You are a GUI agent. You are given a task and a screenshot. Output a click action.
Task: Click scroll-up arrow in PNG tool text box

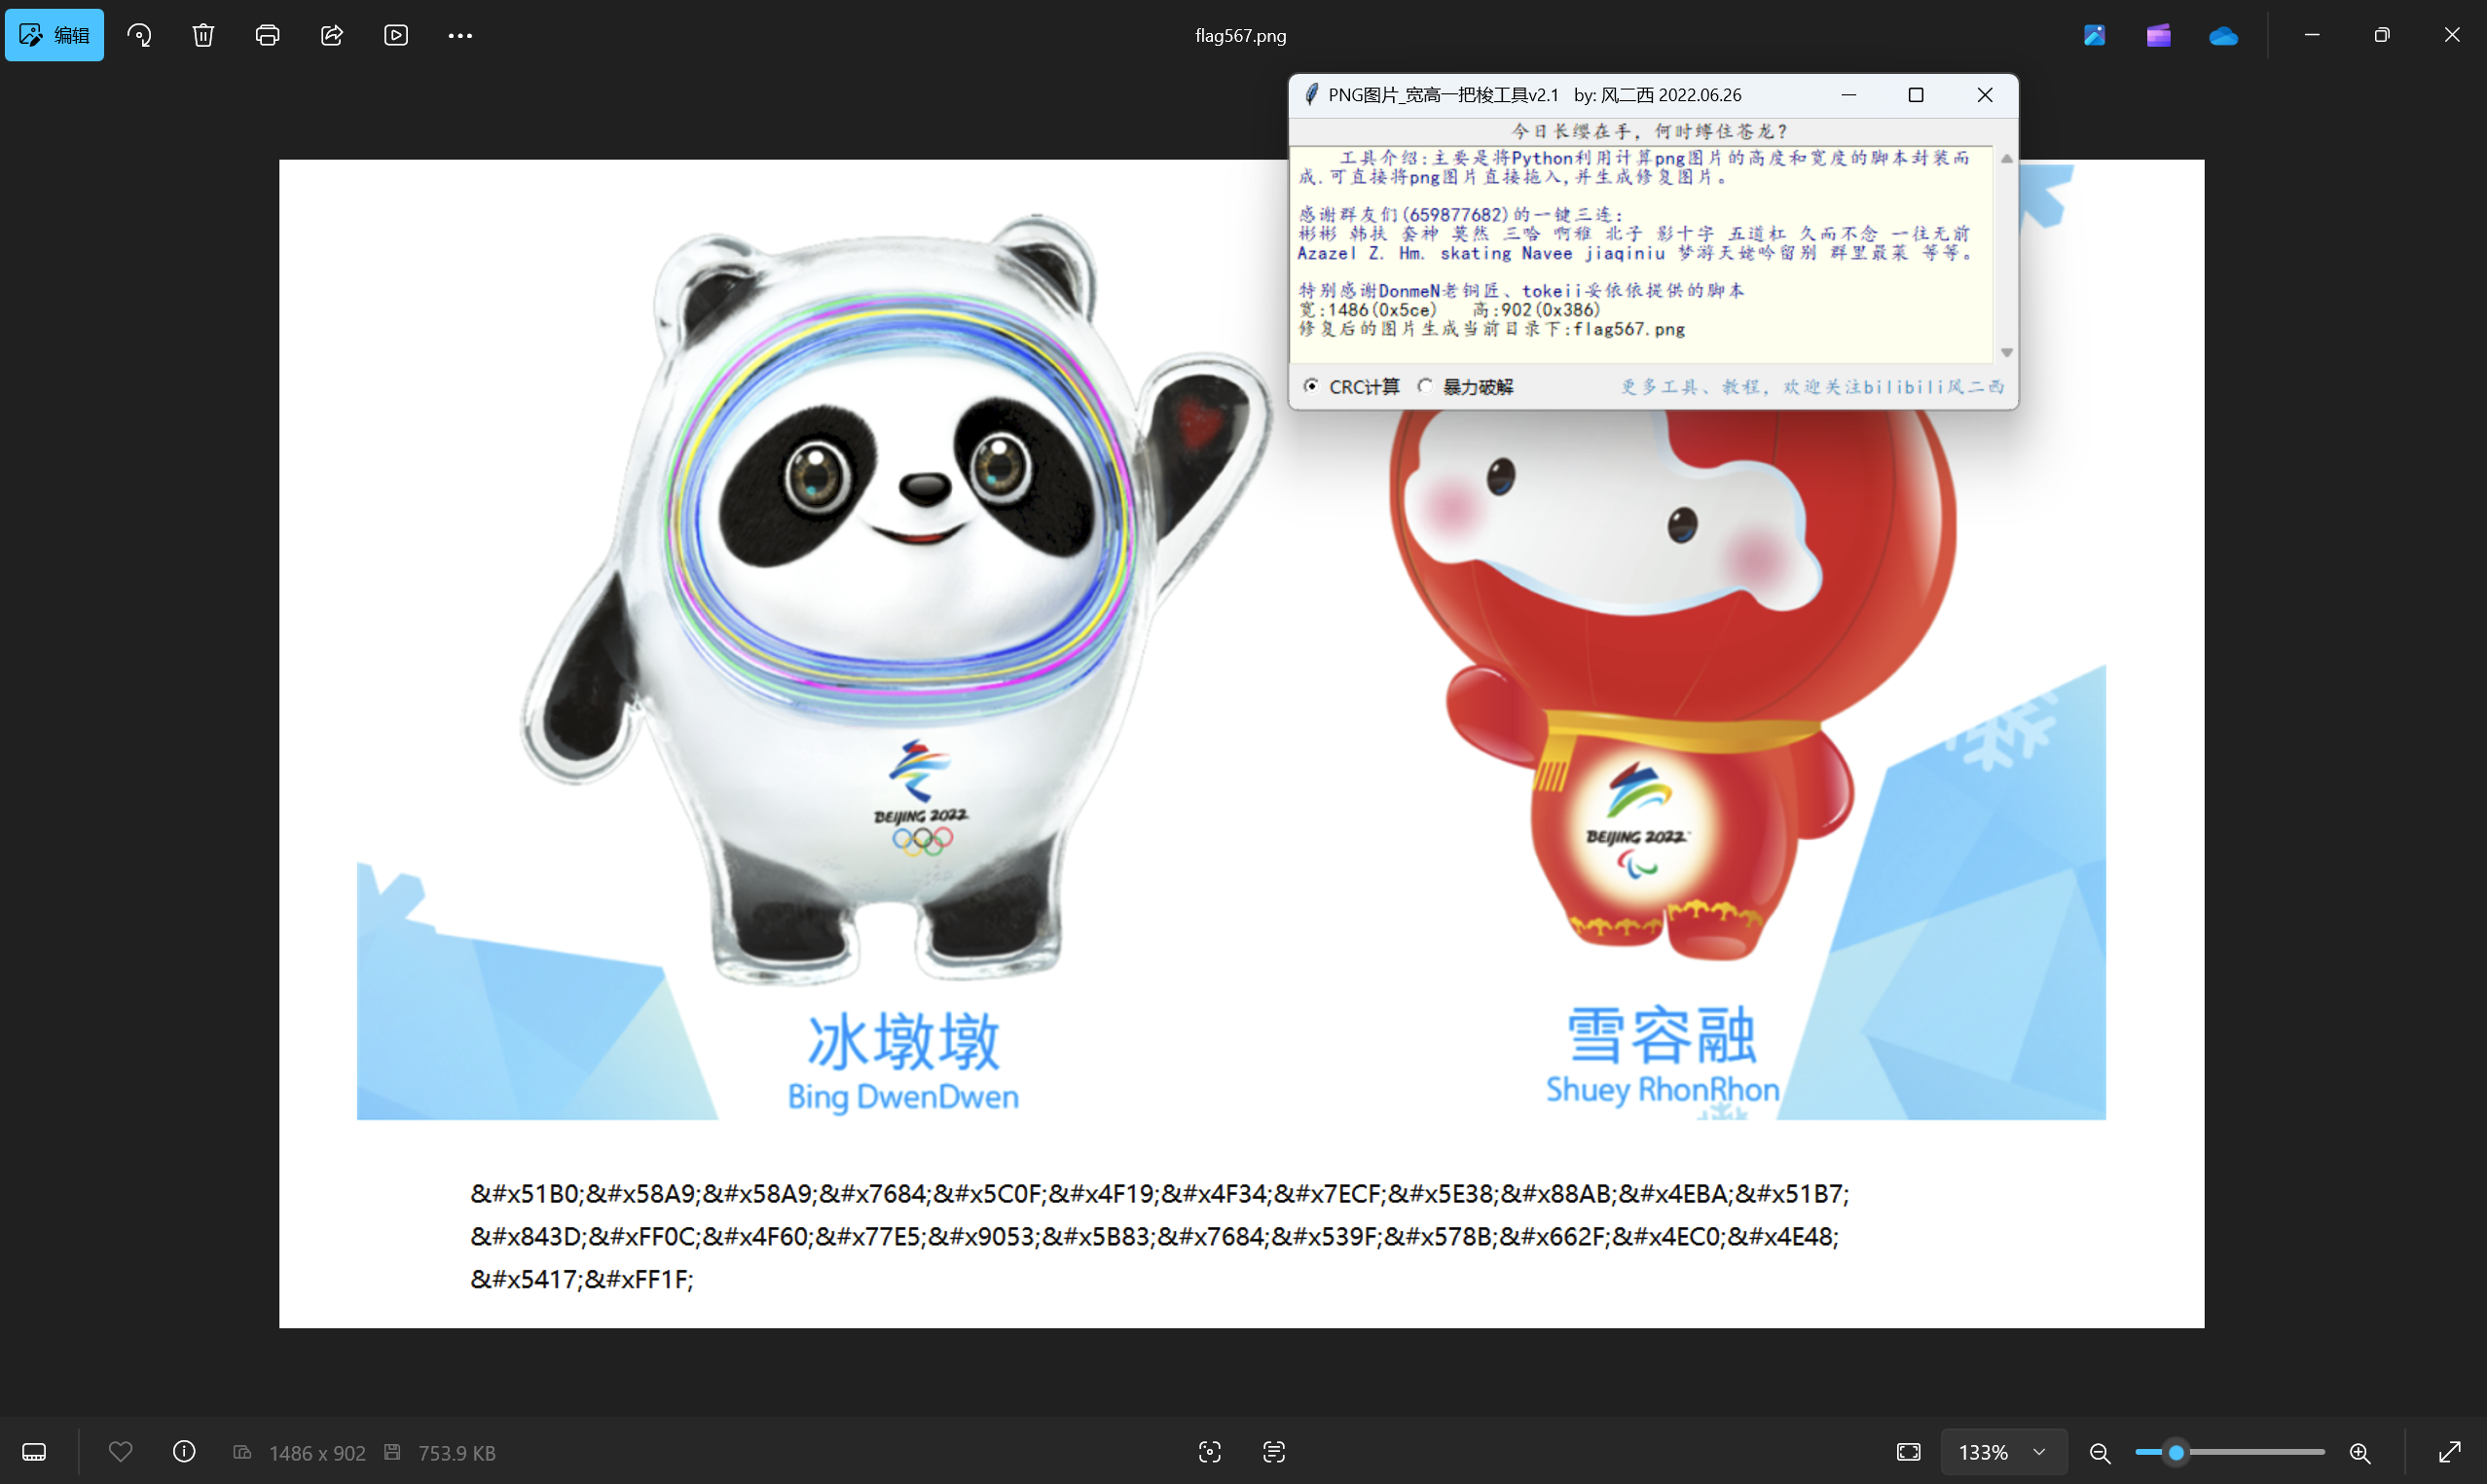(x=2006, y=159)
